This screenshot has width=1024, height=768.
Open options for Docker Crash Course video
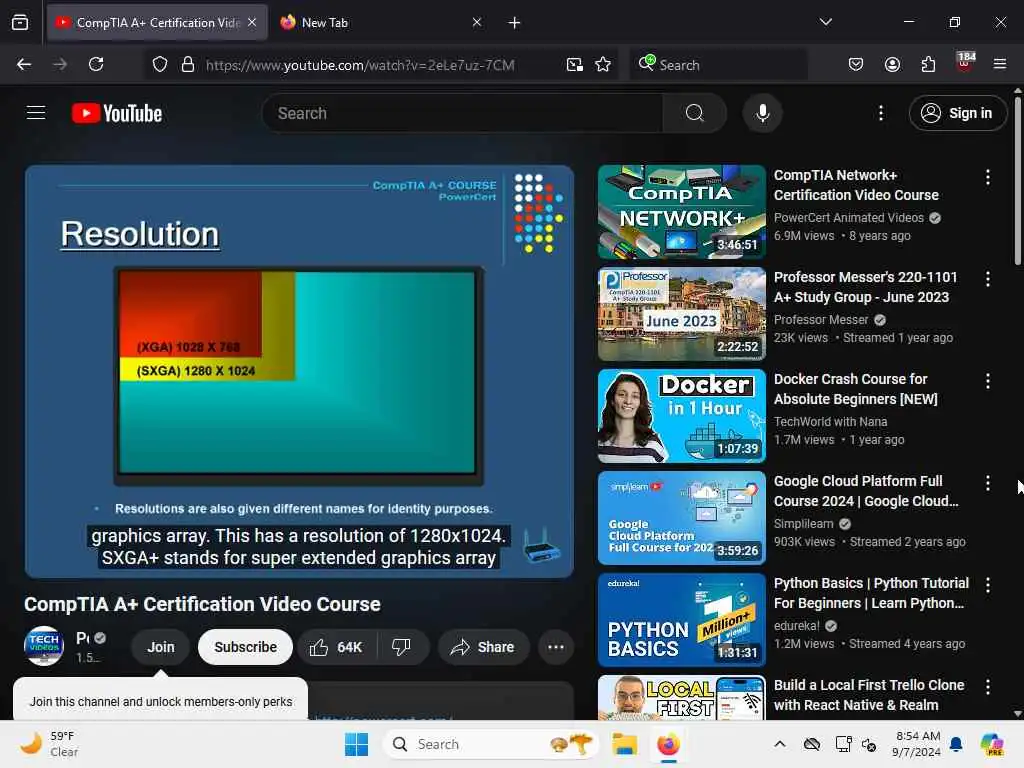[987, 381]
